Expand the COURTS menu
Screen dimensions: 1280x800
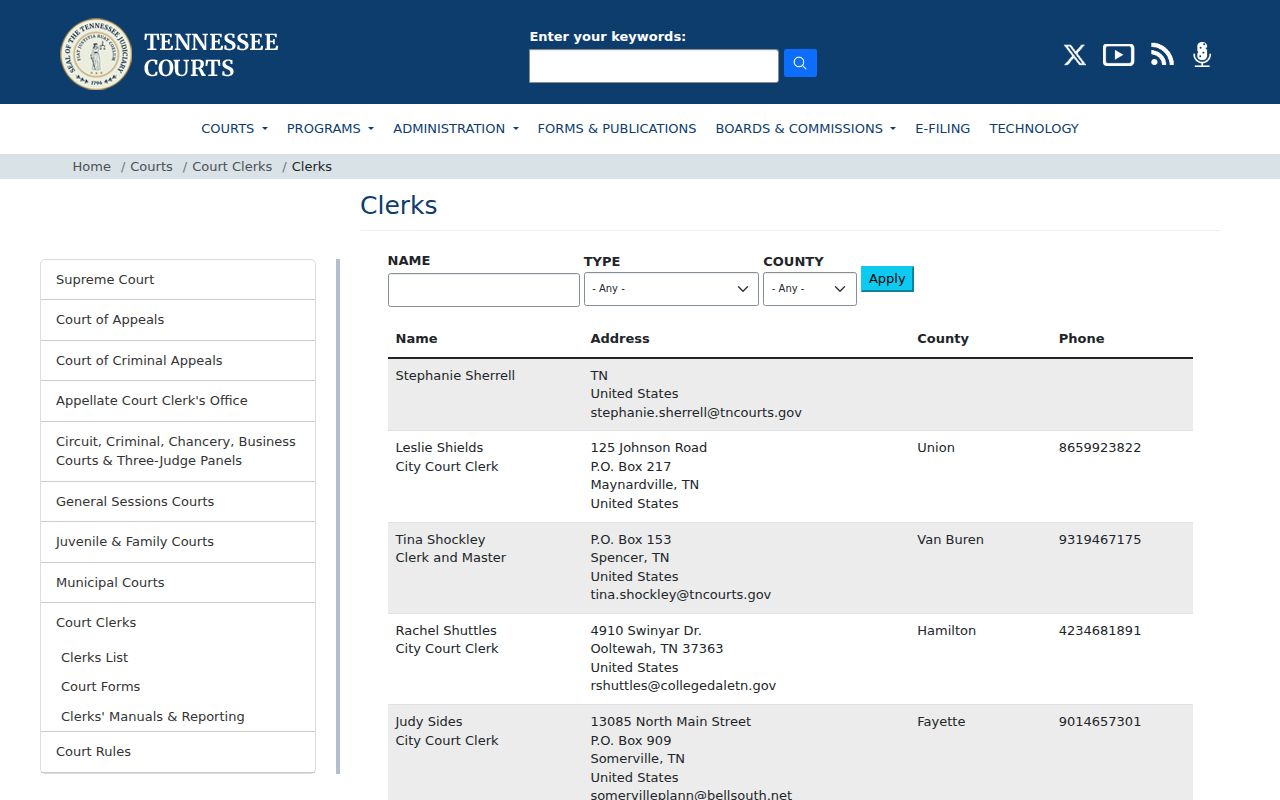pos(234,128)
